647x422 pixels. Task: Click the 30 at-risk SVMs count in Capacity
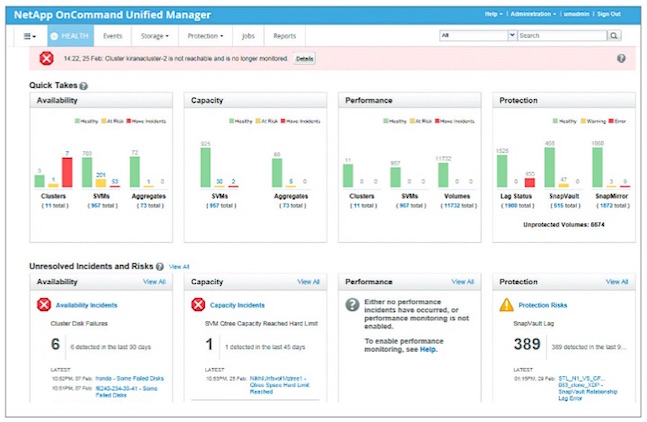tap(219, 181)
